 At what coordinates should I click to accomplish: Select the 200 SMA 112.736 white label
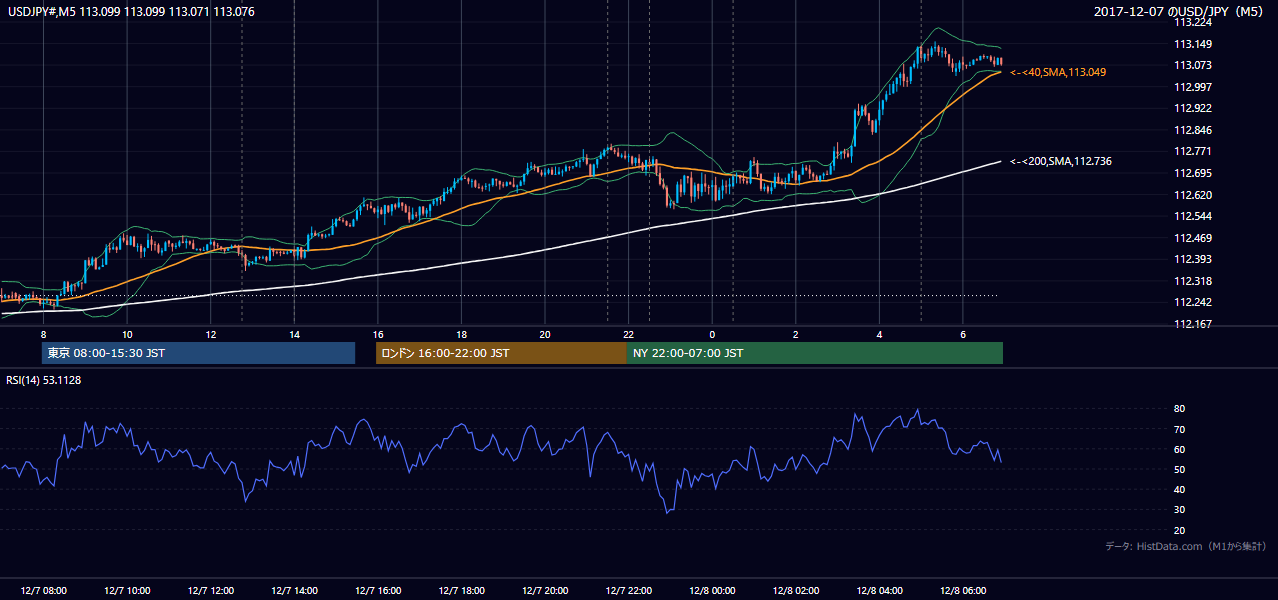[x=1061, y=161]
